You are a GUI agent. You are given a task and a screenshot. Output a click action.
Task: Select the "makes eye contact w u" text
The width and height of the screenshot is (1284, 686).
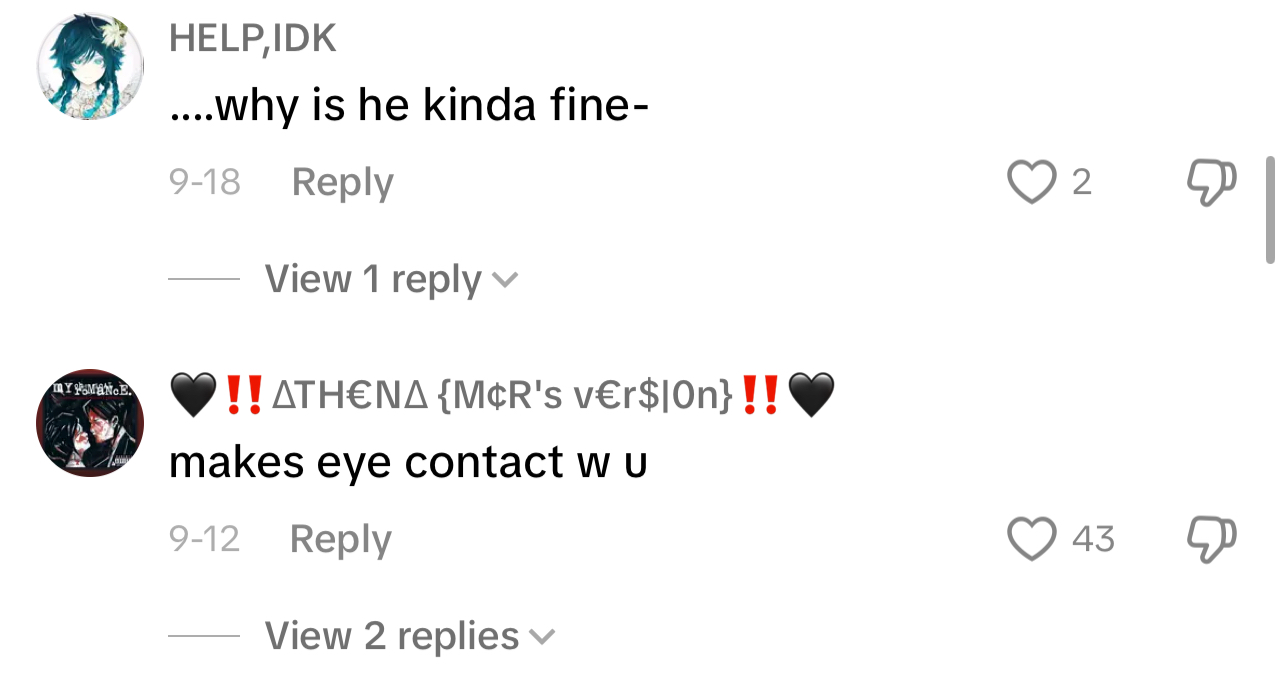(x=408, y=462)
